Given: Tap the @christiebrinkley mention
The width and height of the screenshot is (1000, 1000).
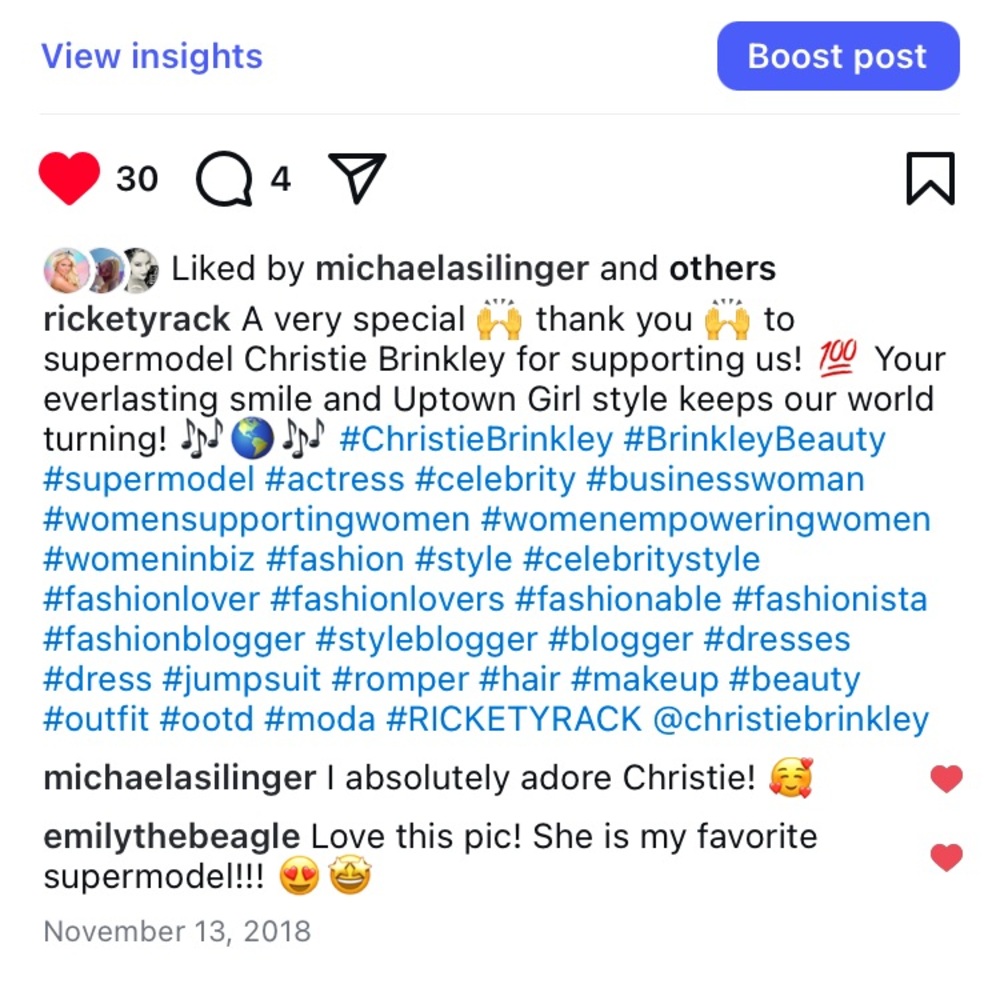Looking at the screenshot, I should tap(790, 719).
